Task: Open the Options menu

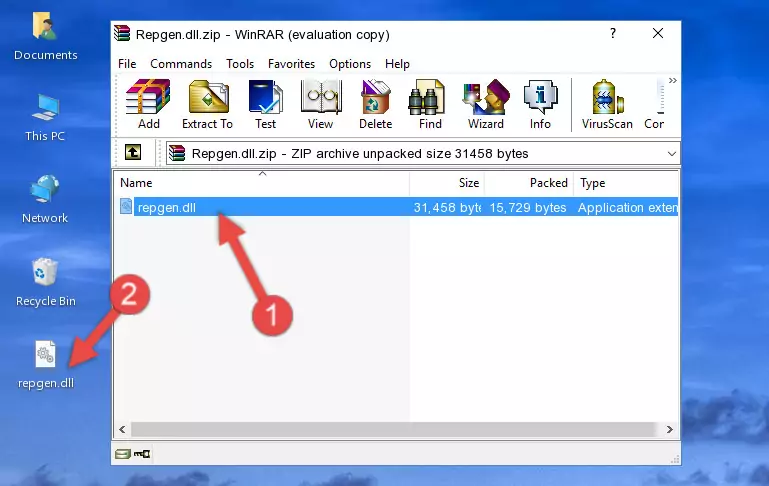Action: click(350, 64)
